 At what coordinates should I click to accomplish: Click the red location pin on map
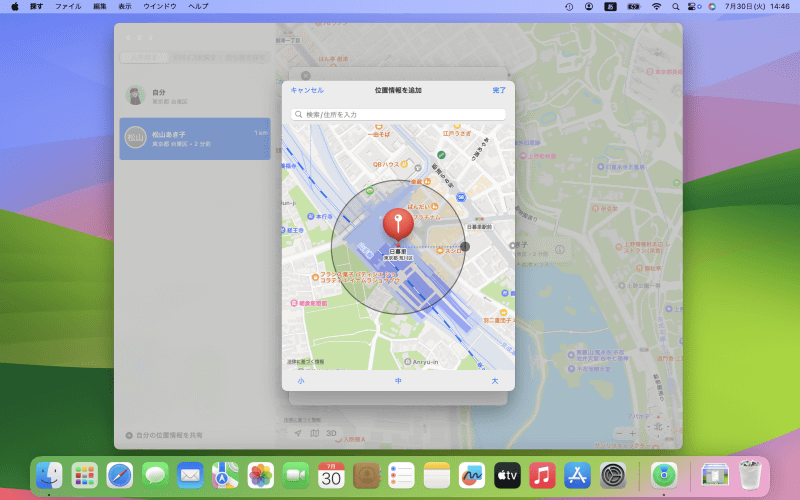[398, 224]
